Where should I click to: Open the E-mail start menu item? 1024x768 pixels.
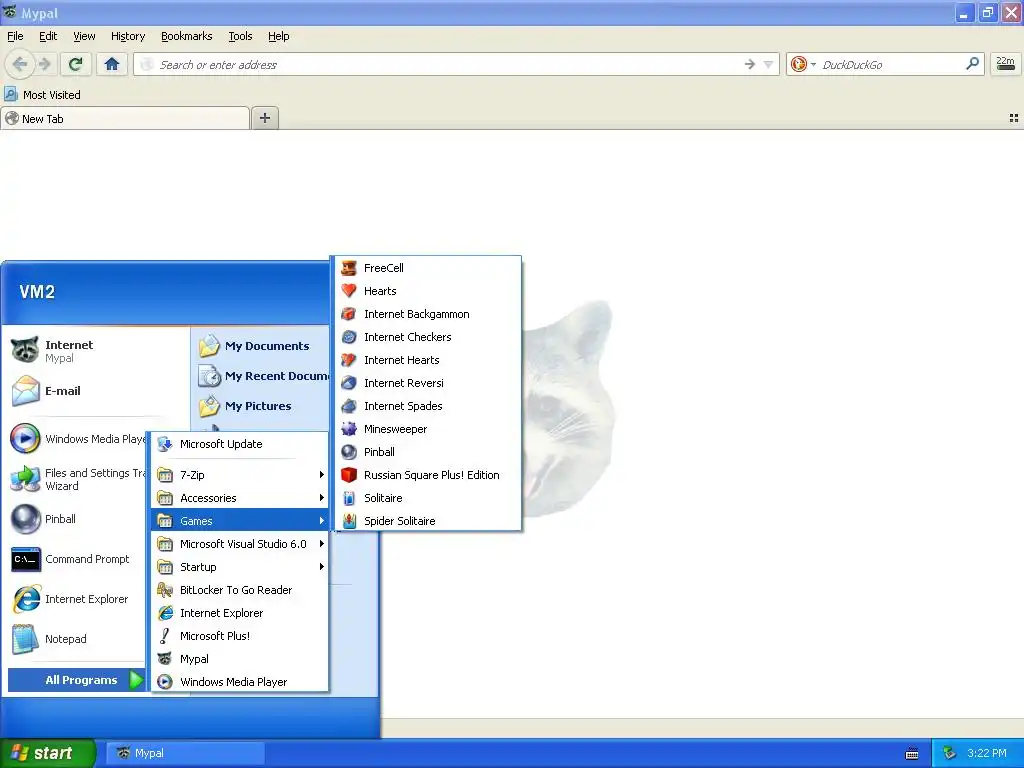click(97, 391)
